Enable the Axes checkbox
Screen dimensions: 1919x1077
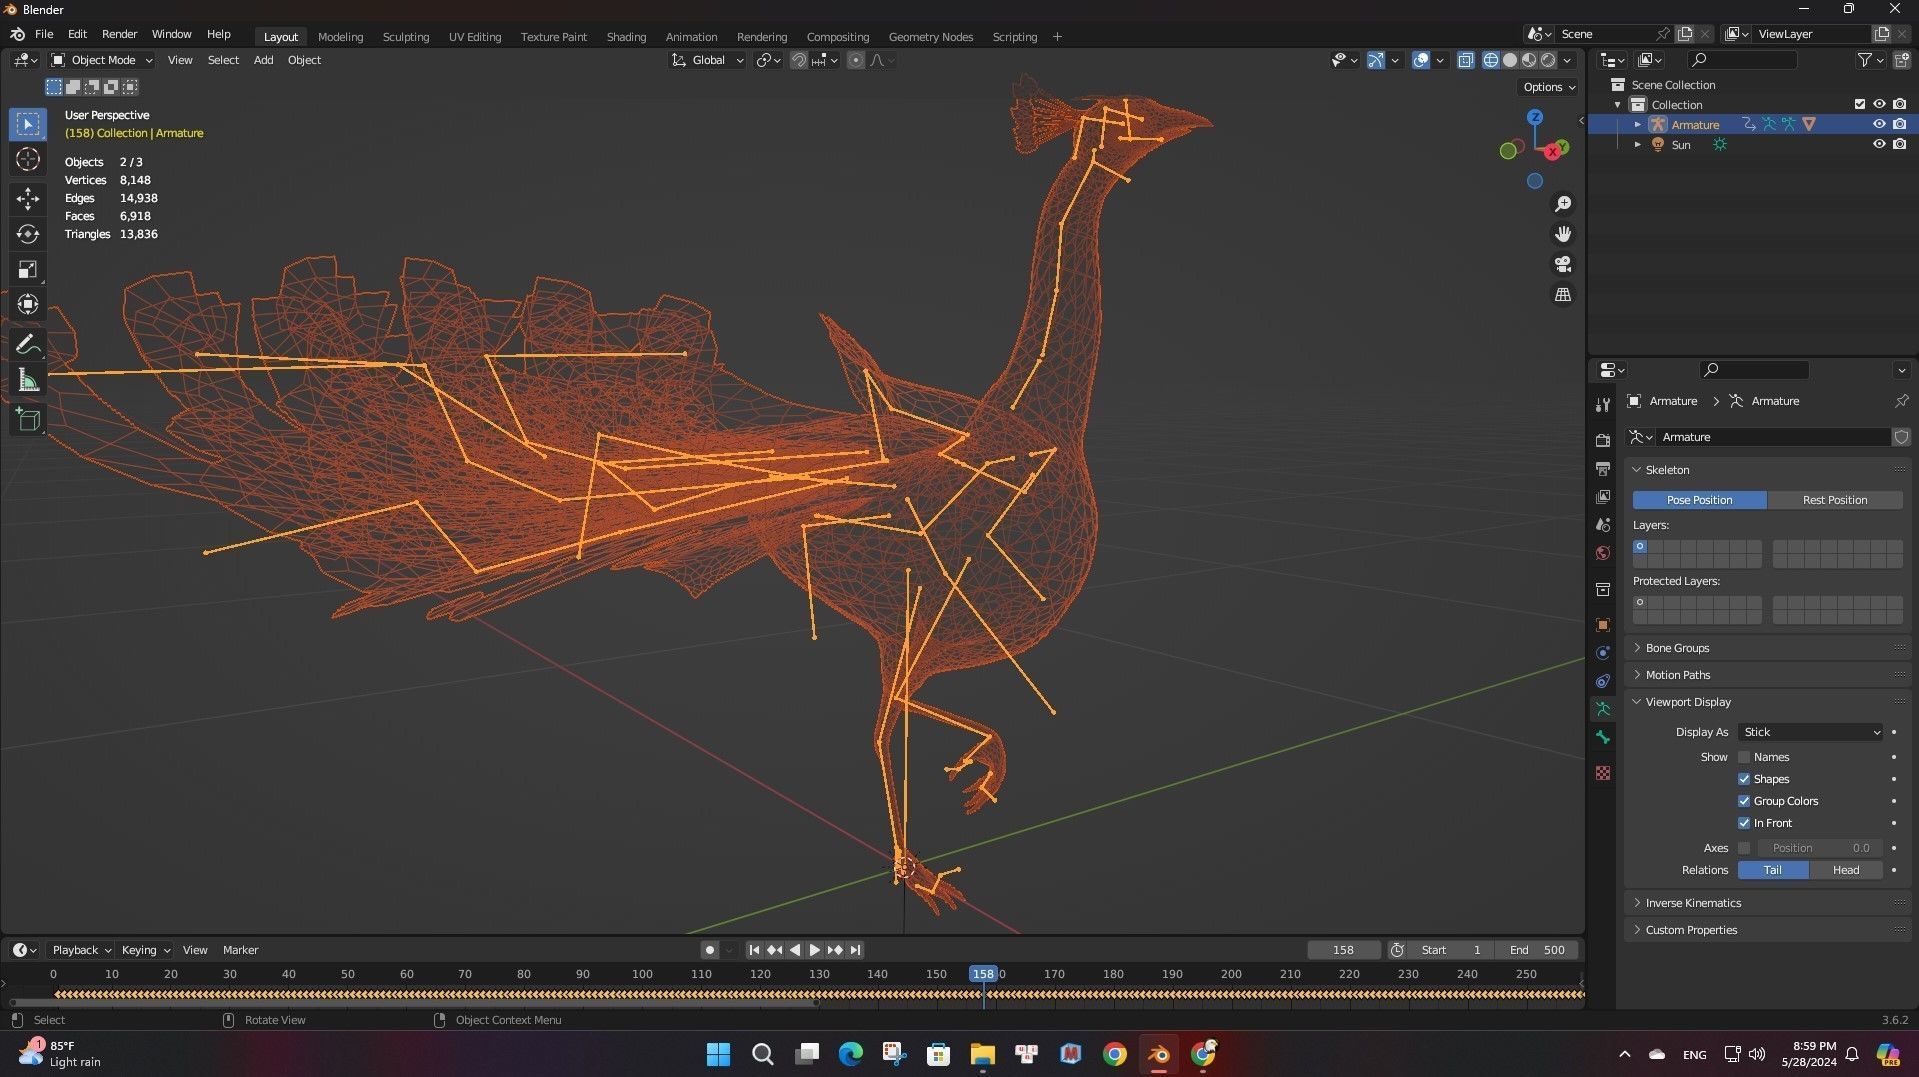click(1744, 848)
